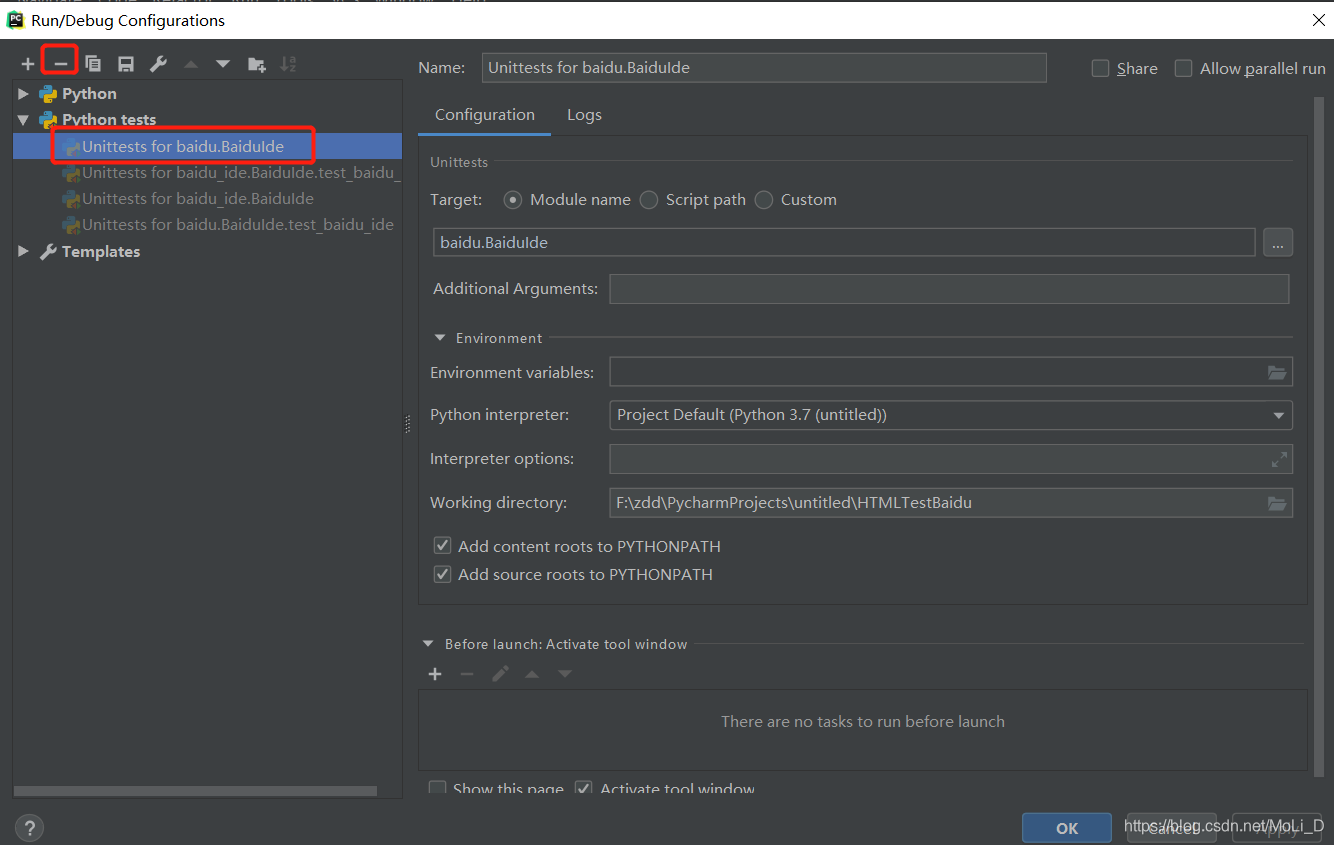
Task: Switch to the Logs tab
Action: point(584,115)
